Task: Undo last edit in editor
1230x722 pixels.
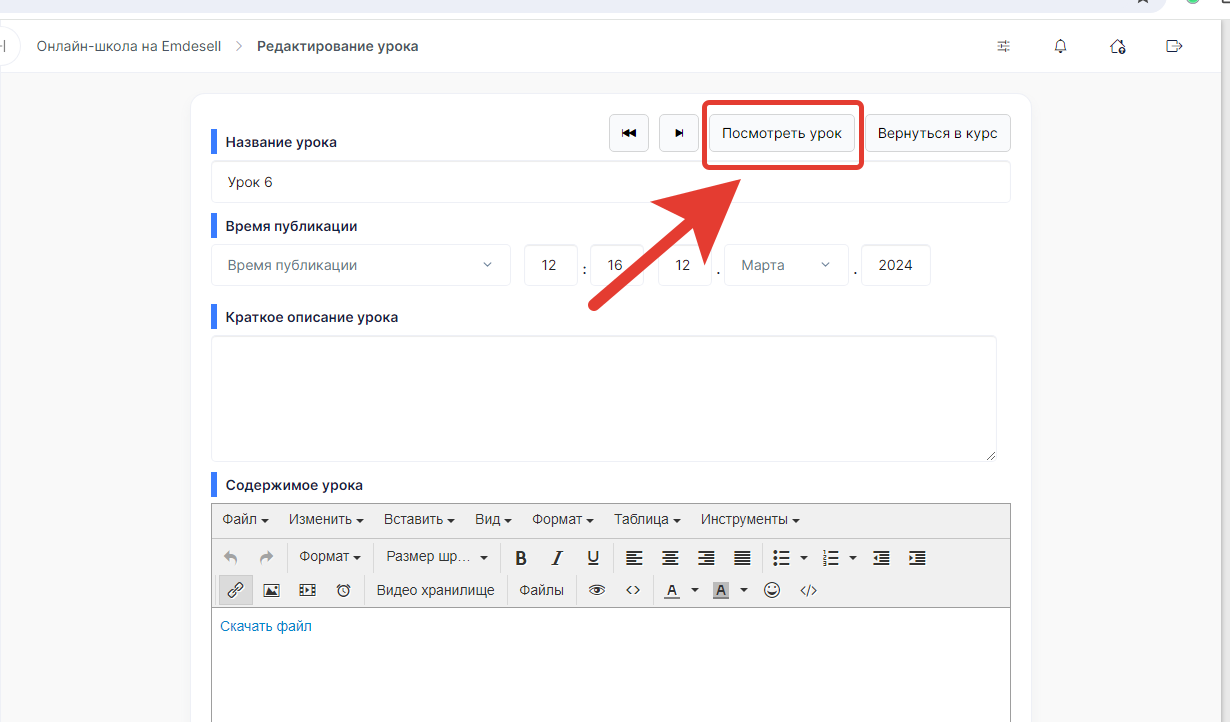Action: pyautogui.click(x=231, y=558)
